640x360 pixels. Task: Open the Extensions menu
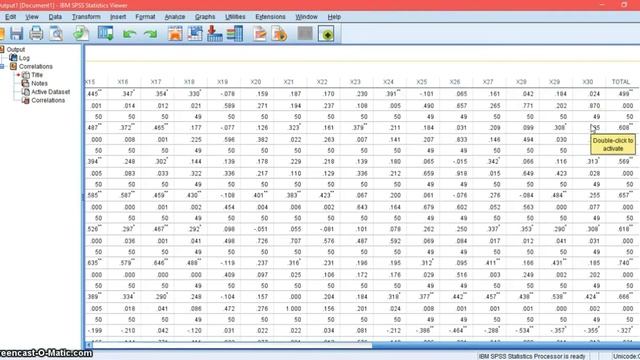270,17
